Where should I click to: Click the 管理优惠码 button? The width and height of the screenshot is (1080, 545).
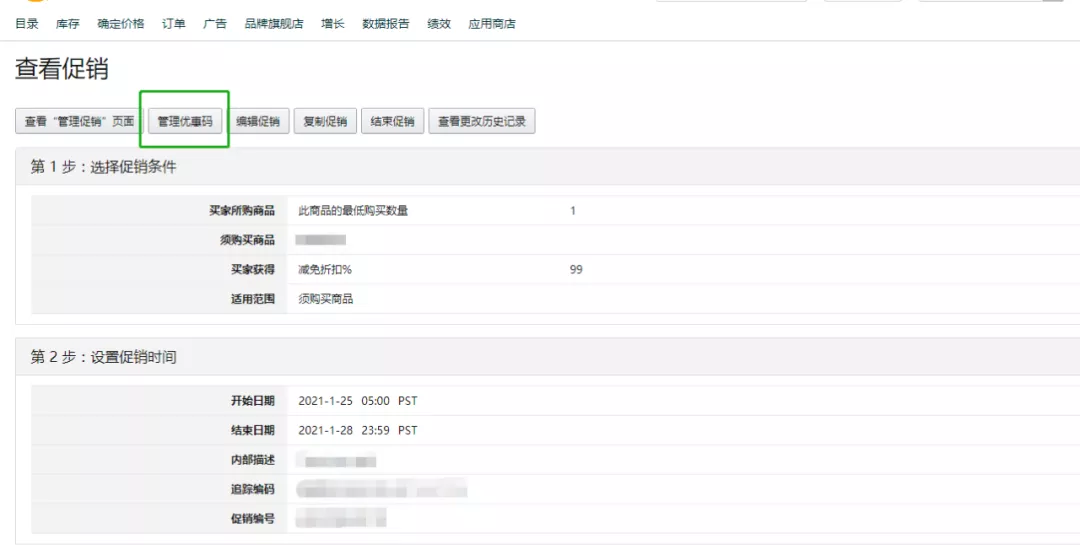pos(185,121)
